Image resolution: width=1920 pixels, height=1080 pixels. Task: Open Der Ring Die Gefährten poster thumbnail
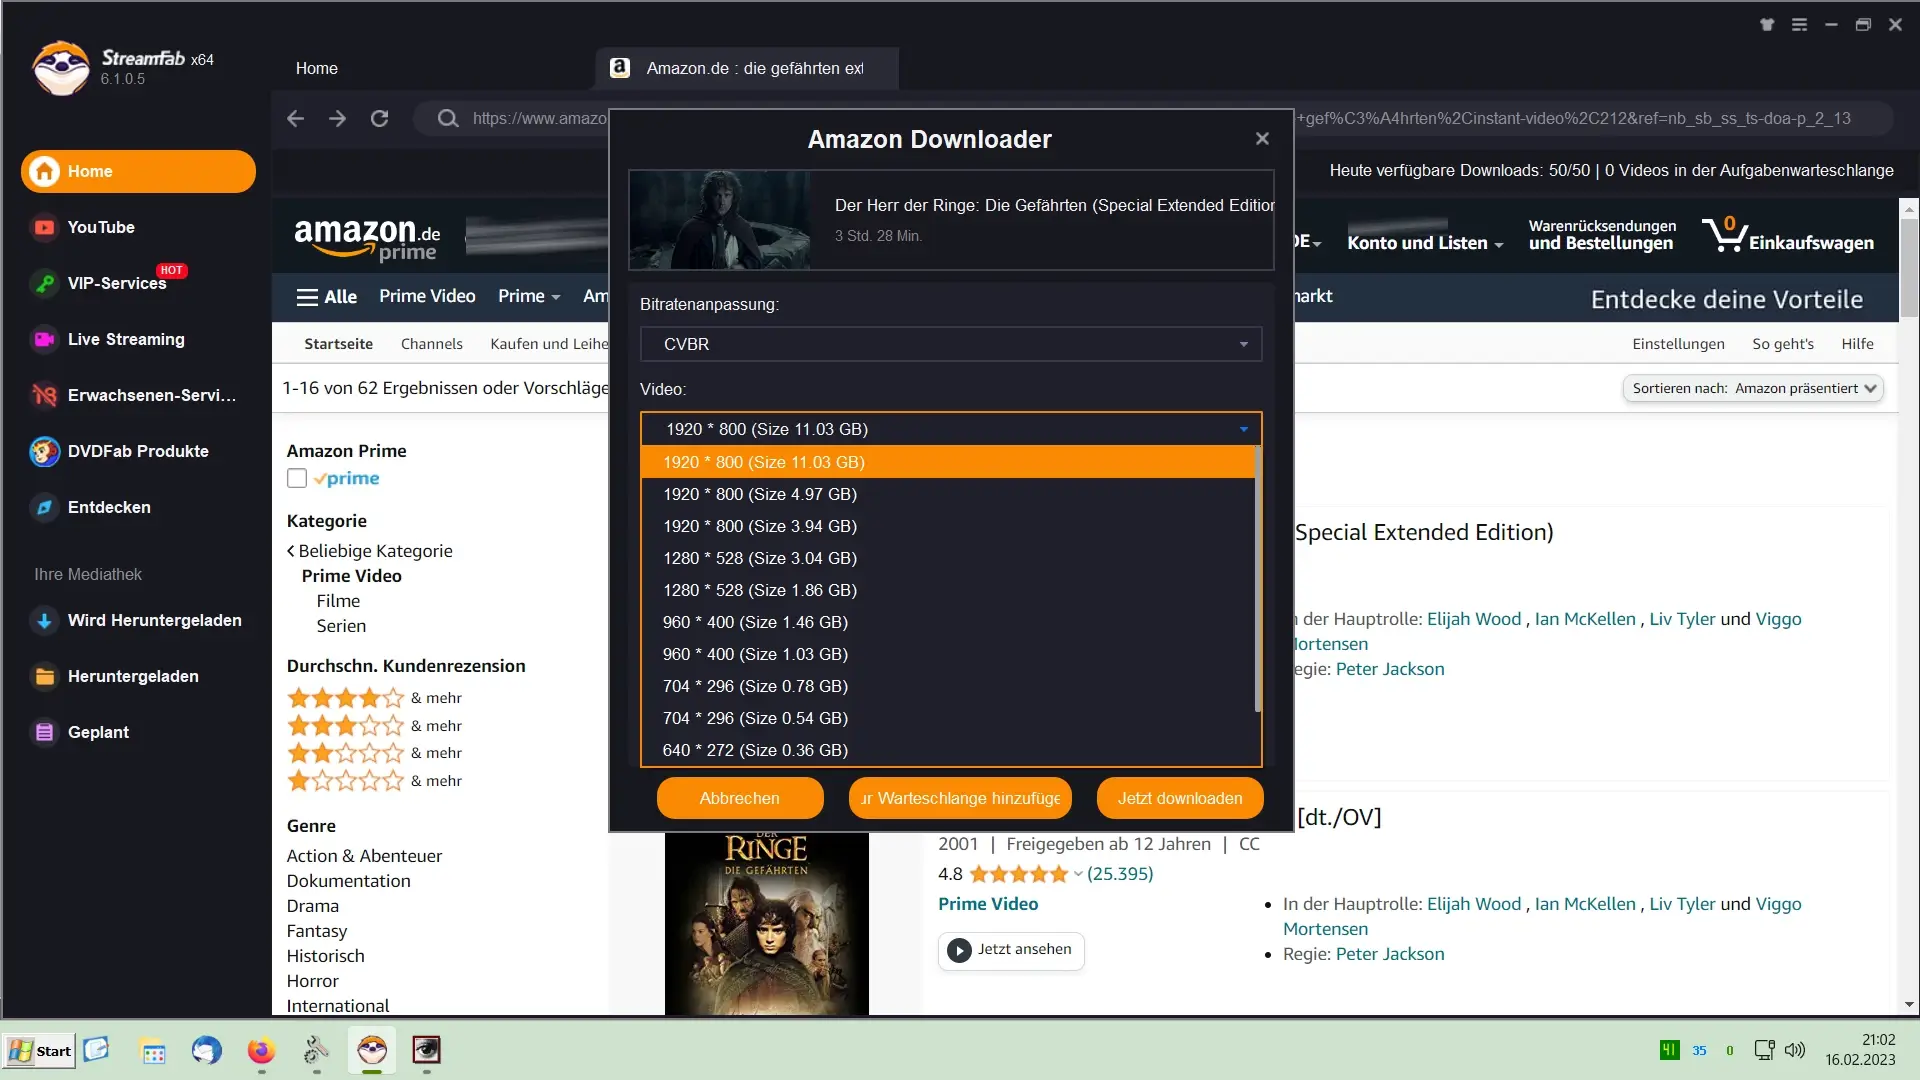(x=766, y=924)
